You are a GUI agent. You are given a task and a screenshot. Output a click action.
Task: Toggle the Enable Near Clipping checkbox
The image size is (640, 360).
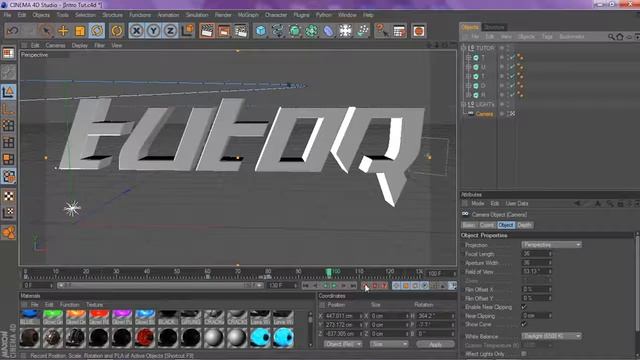524,307
